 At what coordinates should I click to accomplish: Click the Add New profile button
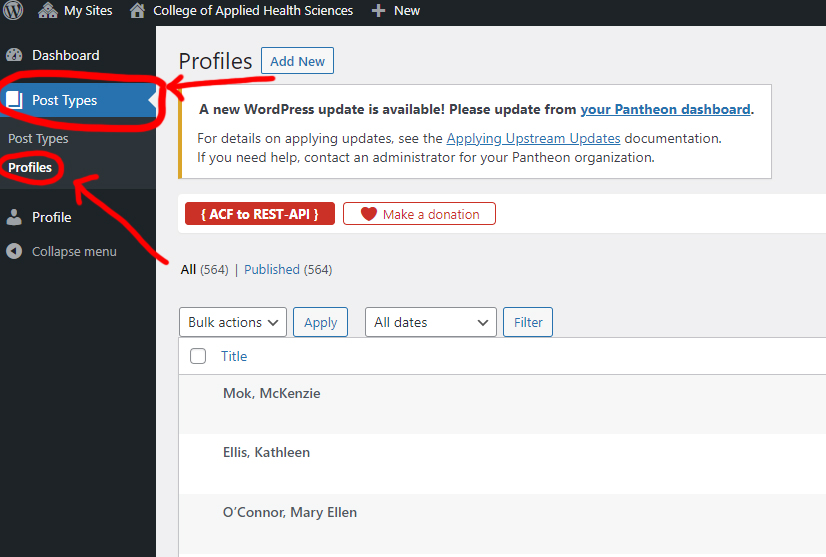point(298,61)
